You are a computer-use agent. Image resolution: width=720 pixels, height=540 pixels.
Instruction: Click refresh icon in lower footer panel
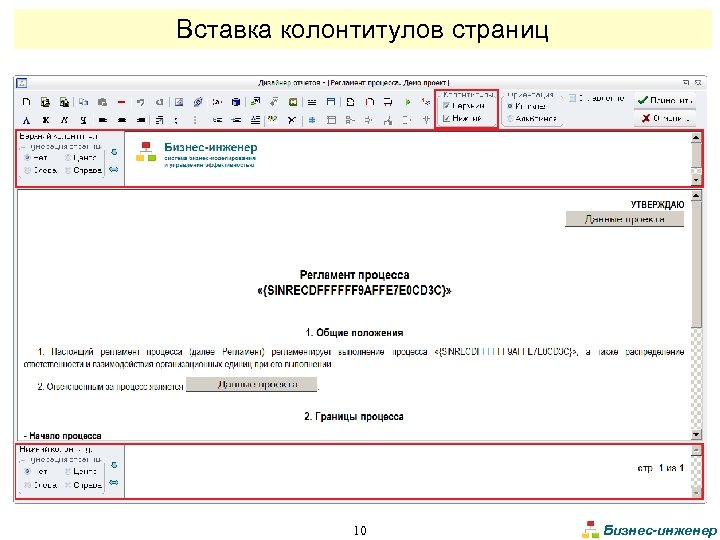point(114,465)
